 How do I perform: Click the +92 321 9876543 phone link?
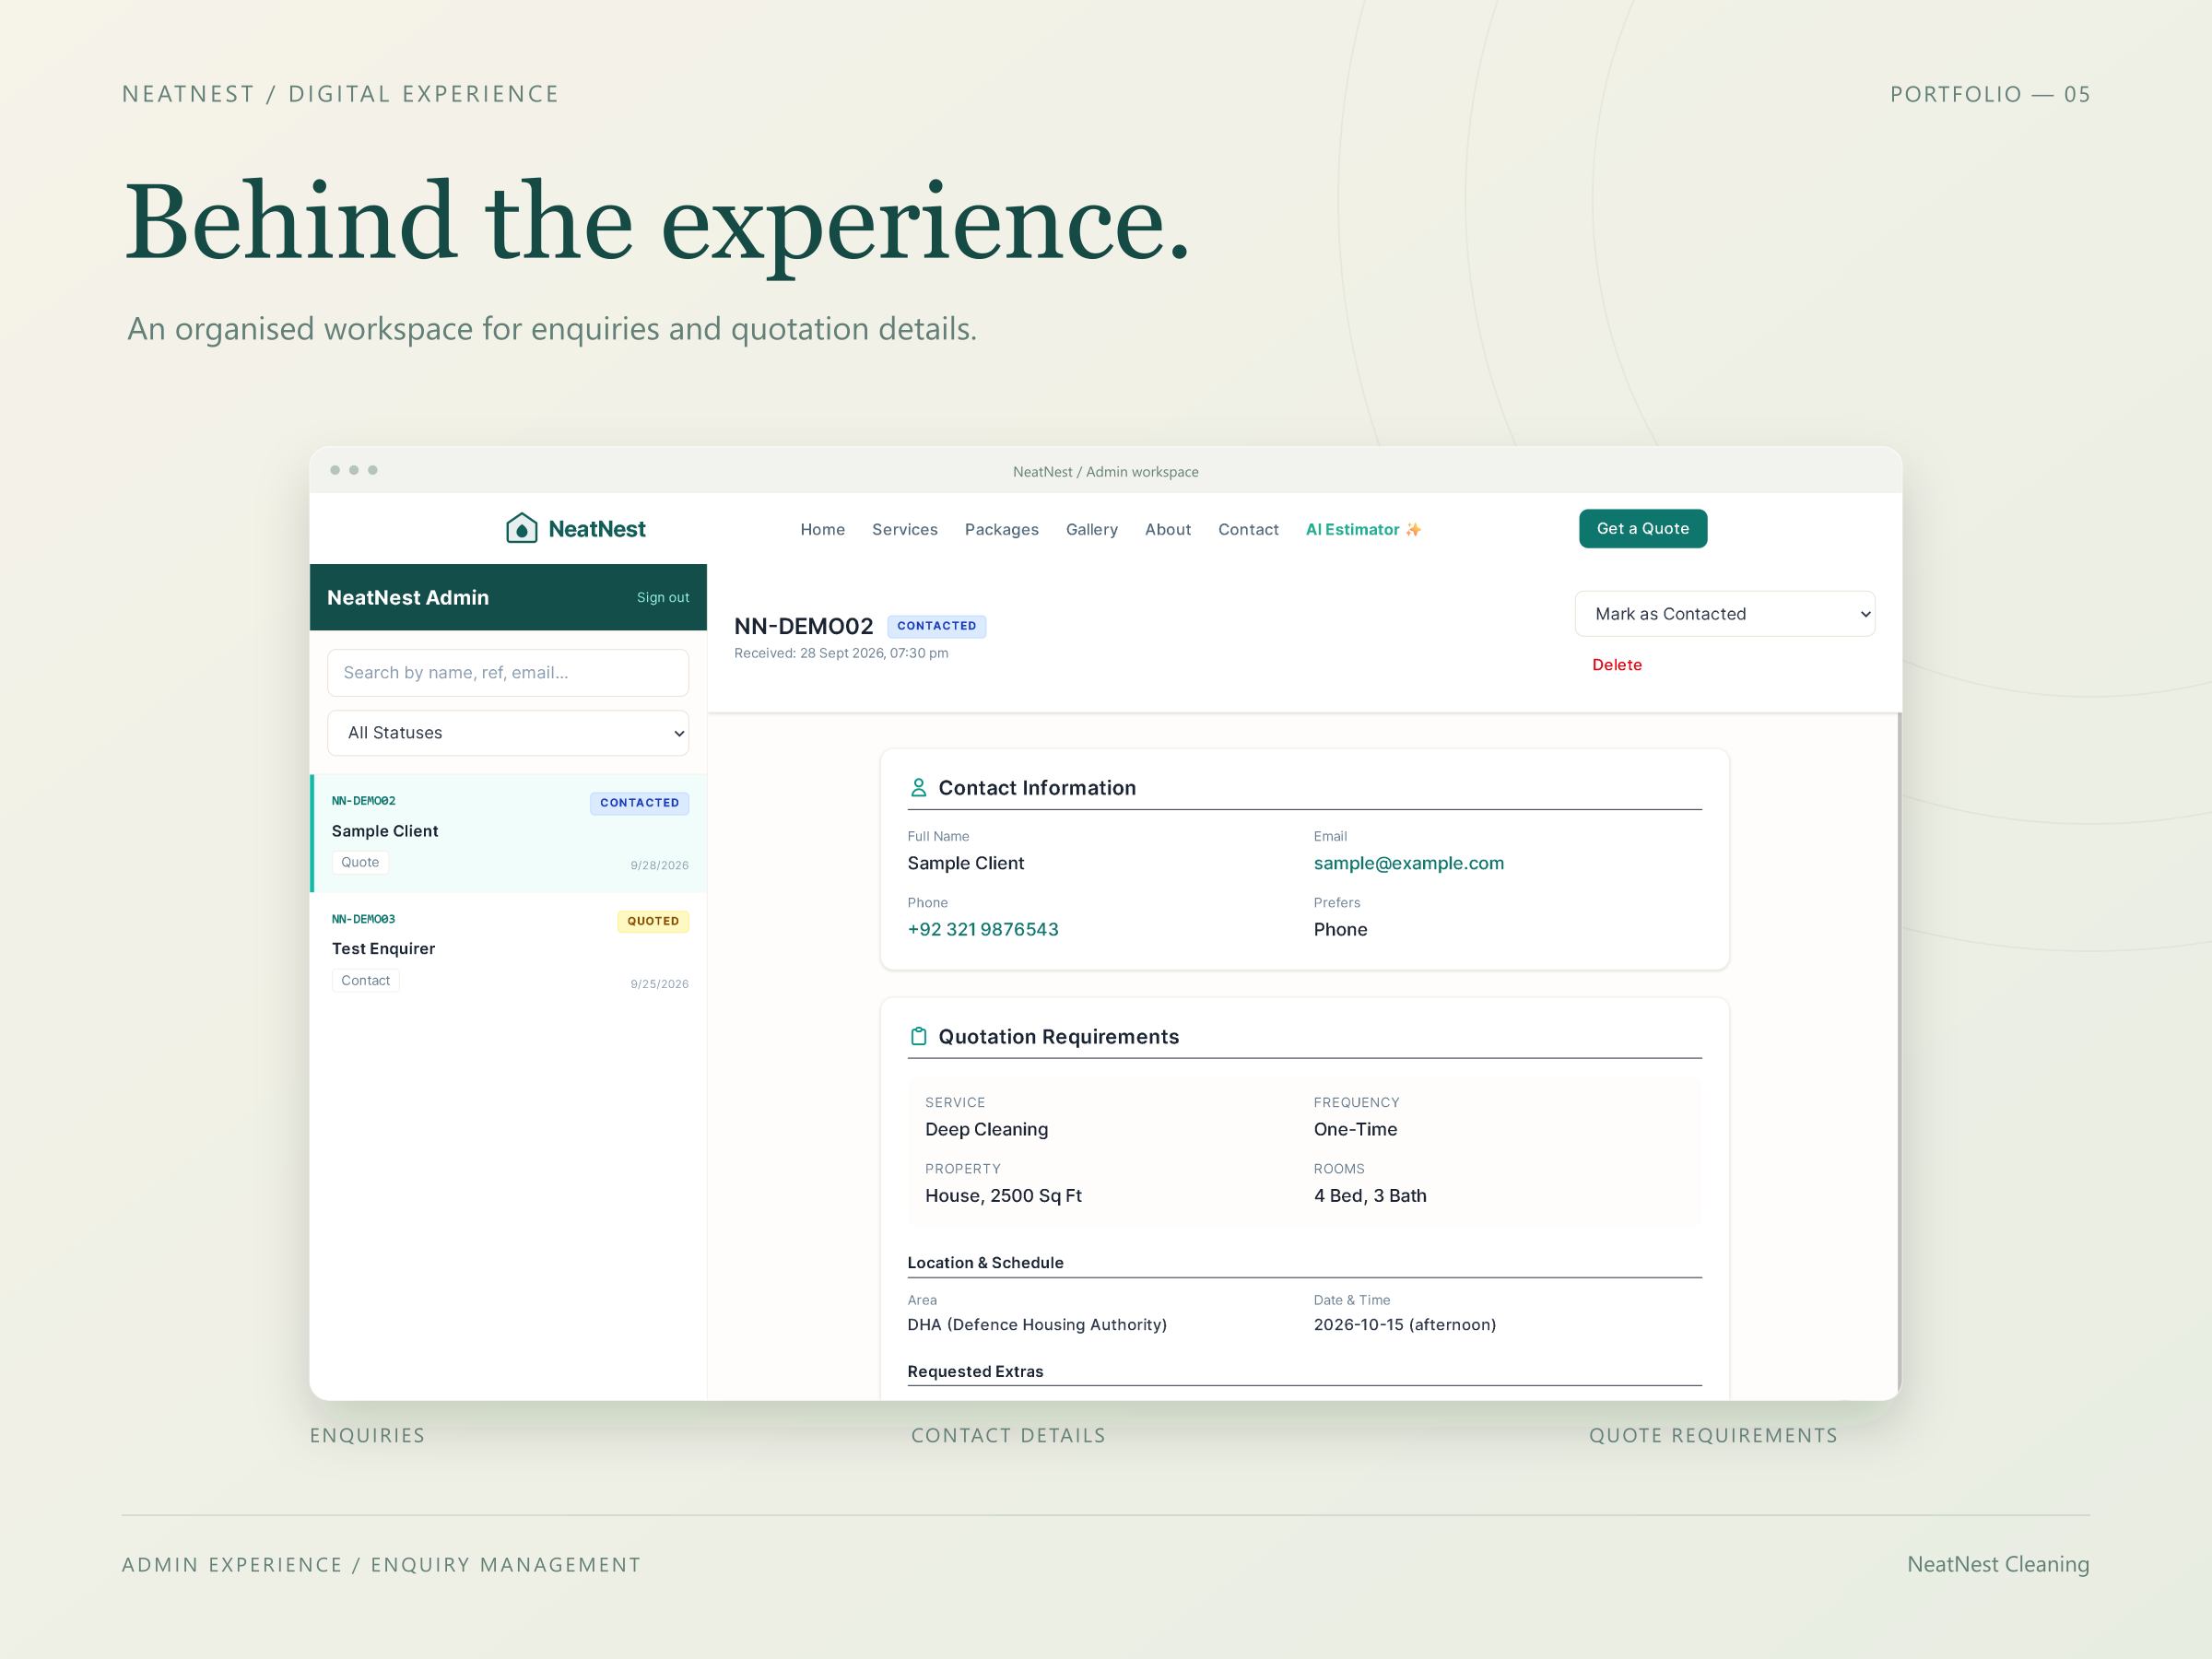click(x=982, y=929)
